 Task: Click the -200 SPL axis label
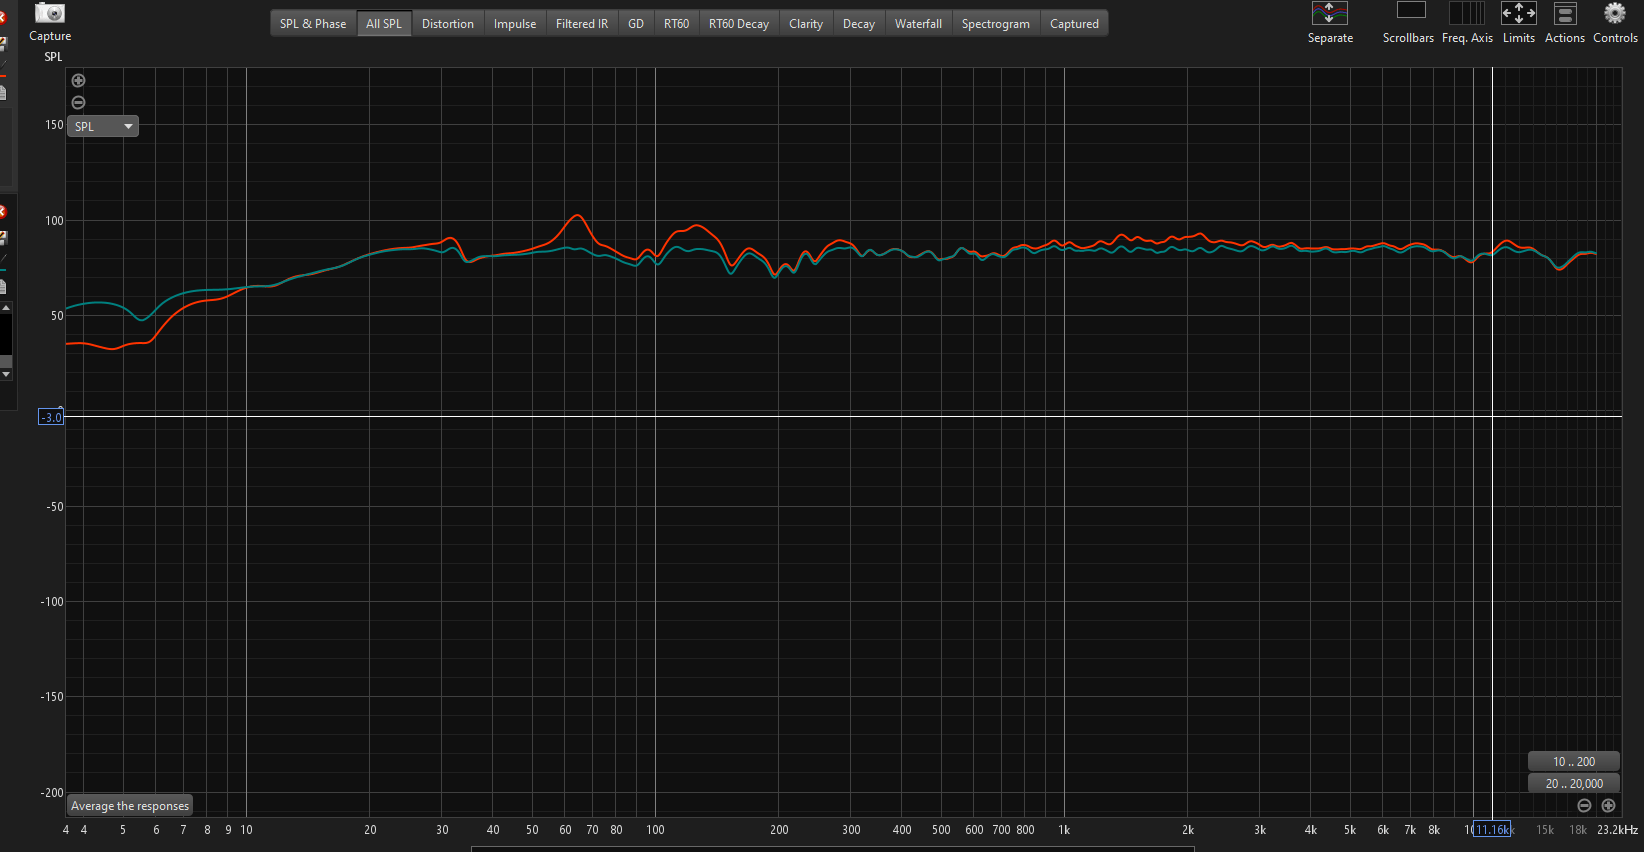pyautogui.click(x=51, y=793)
